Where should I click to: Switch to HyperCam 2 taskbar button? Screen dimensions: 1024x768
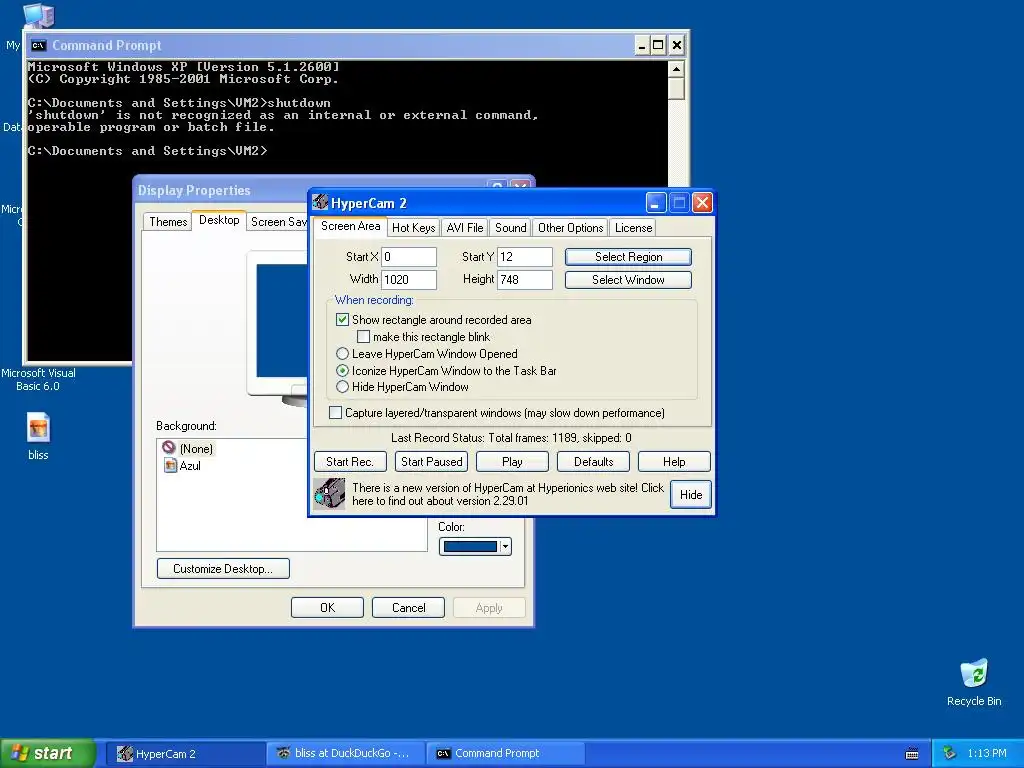186,754
